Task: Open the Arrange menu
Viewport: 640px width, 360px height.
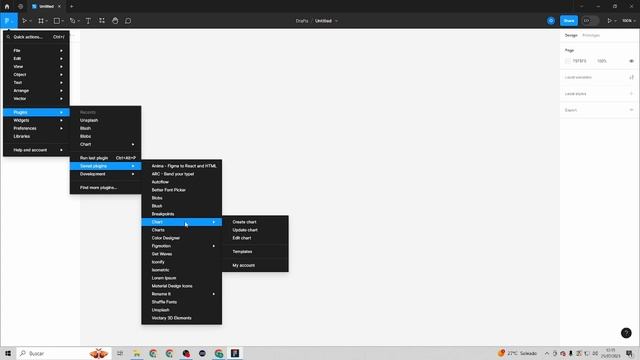Action: click(36, 91)
